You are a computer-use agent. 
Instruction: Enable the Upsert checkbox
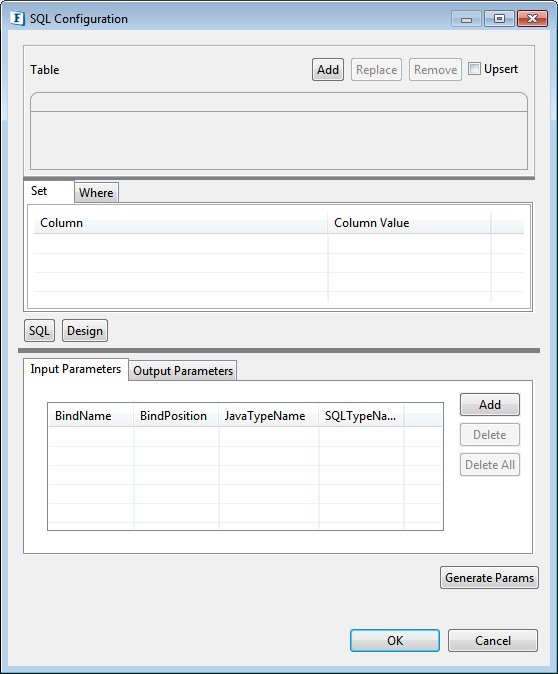[474, 69]
